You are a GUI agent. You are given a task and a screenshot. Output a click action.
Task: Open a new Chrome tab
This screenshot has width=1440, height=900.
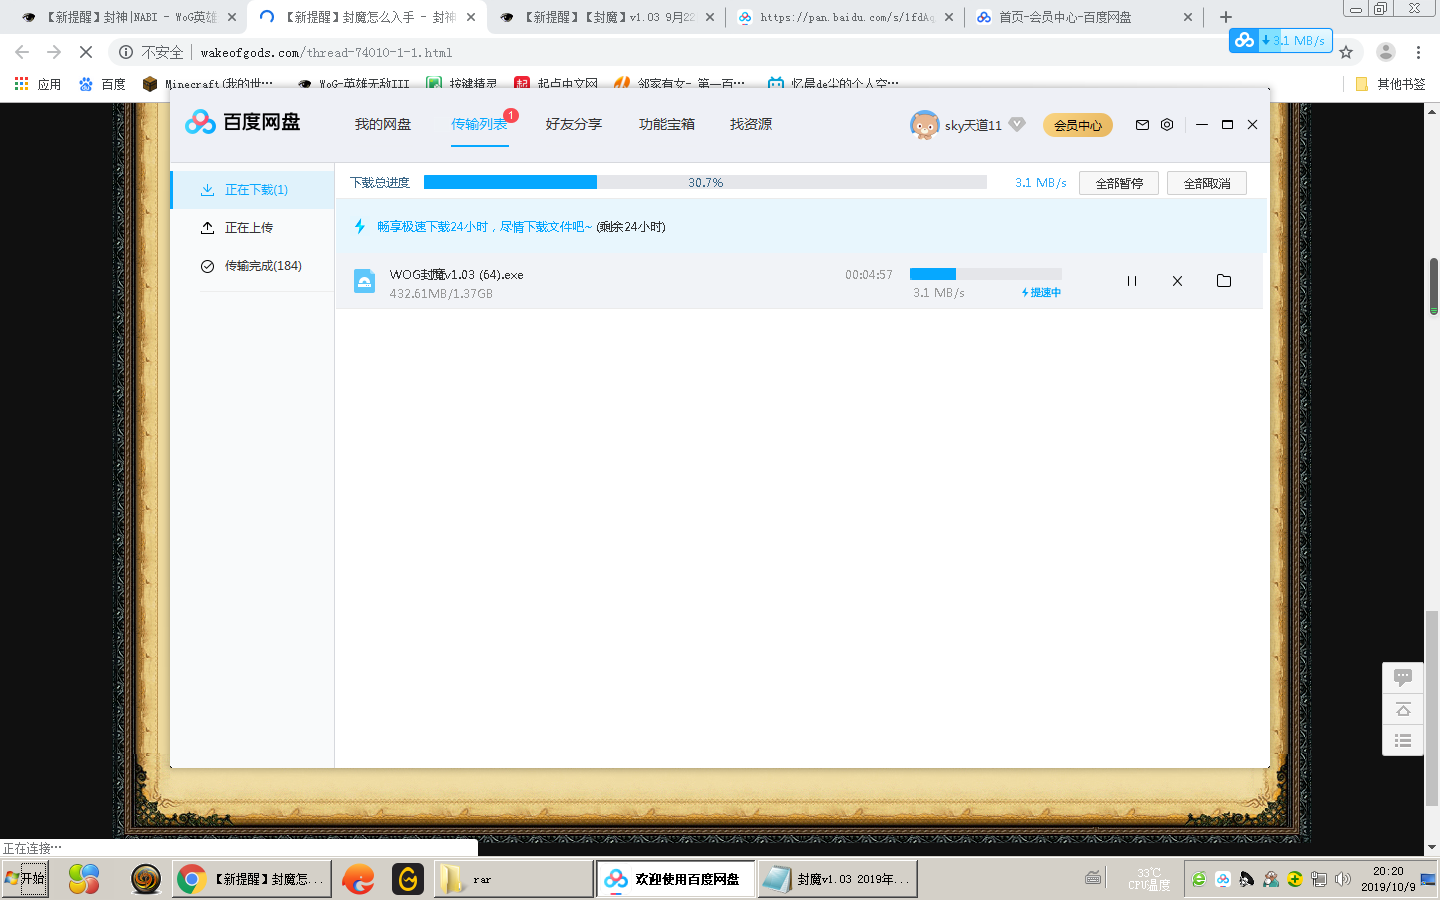(1226, 17)
